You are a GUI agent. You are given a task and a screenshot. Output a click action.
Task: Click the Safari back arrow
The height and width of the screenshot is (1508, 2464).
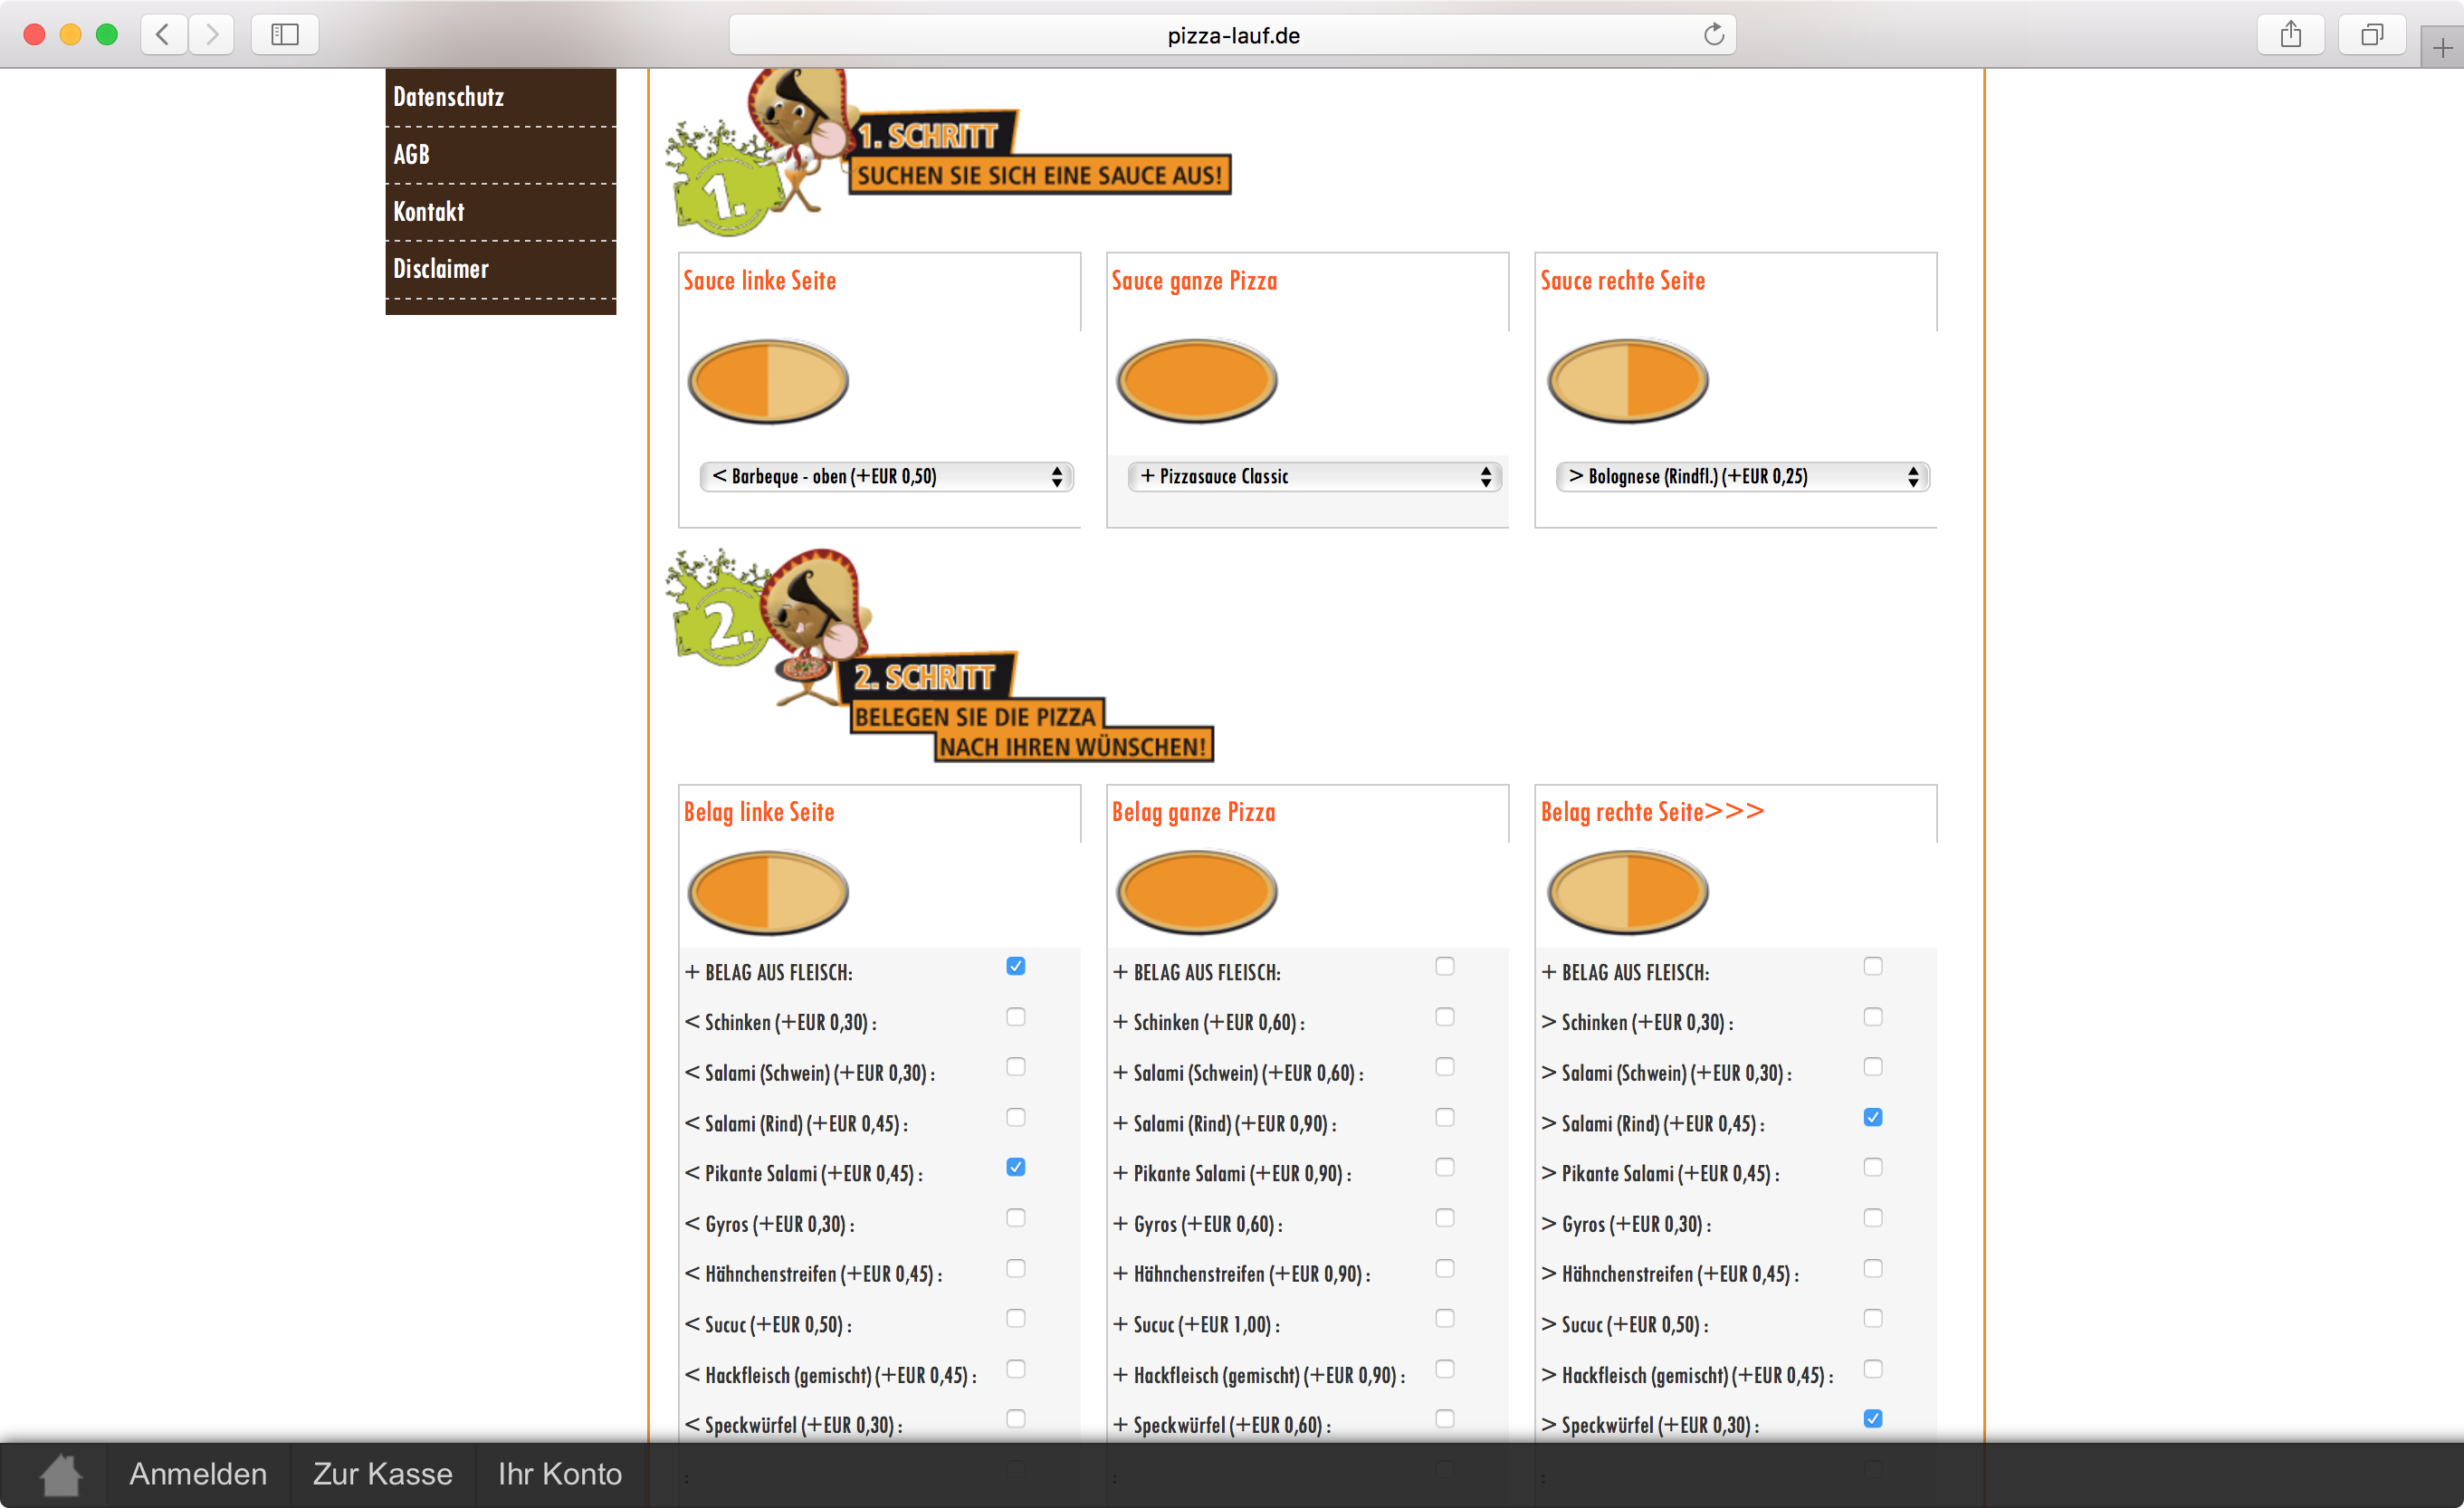coord(163,35)
